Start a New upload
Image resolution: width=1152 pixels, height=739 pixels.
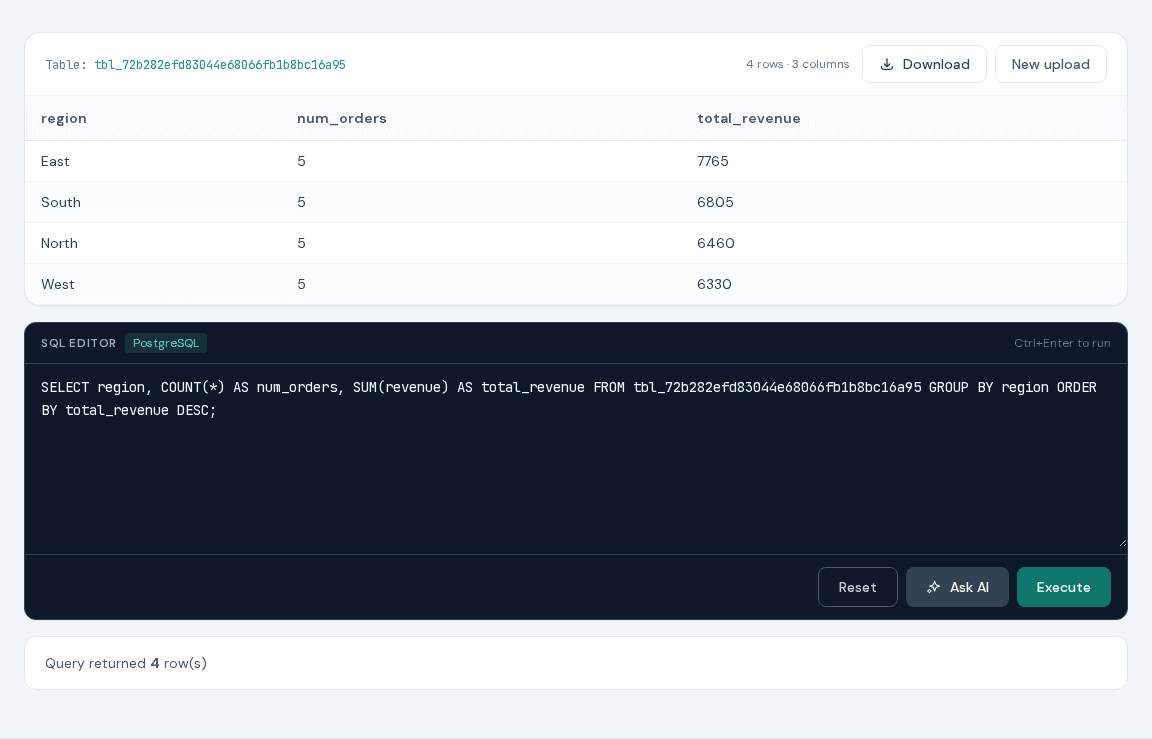click(1050, 64)
